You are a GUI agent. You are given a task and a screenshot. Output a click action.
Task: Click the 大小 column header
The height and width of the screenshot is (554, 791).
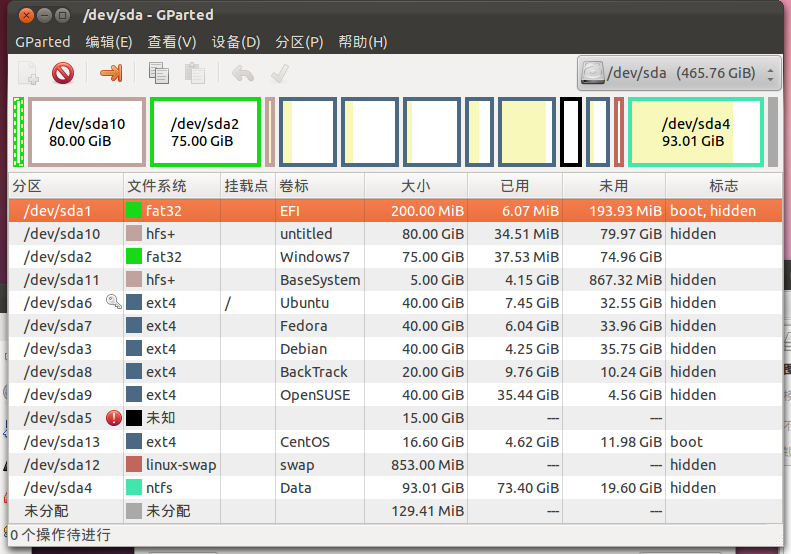(x=416, y=186)
